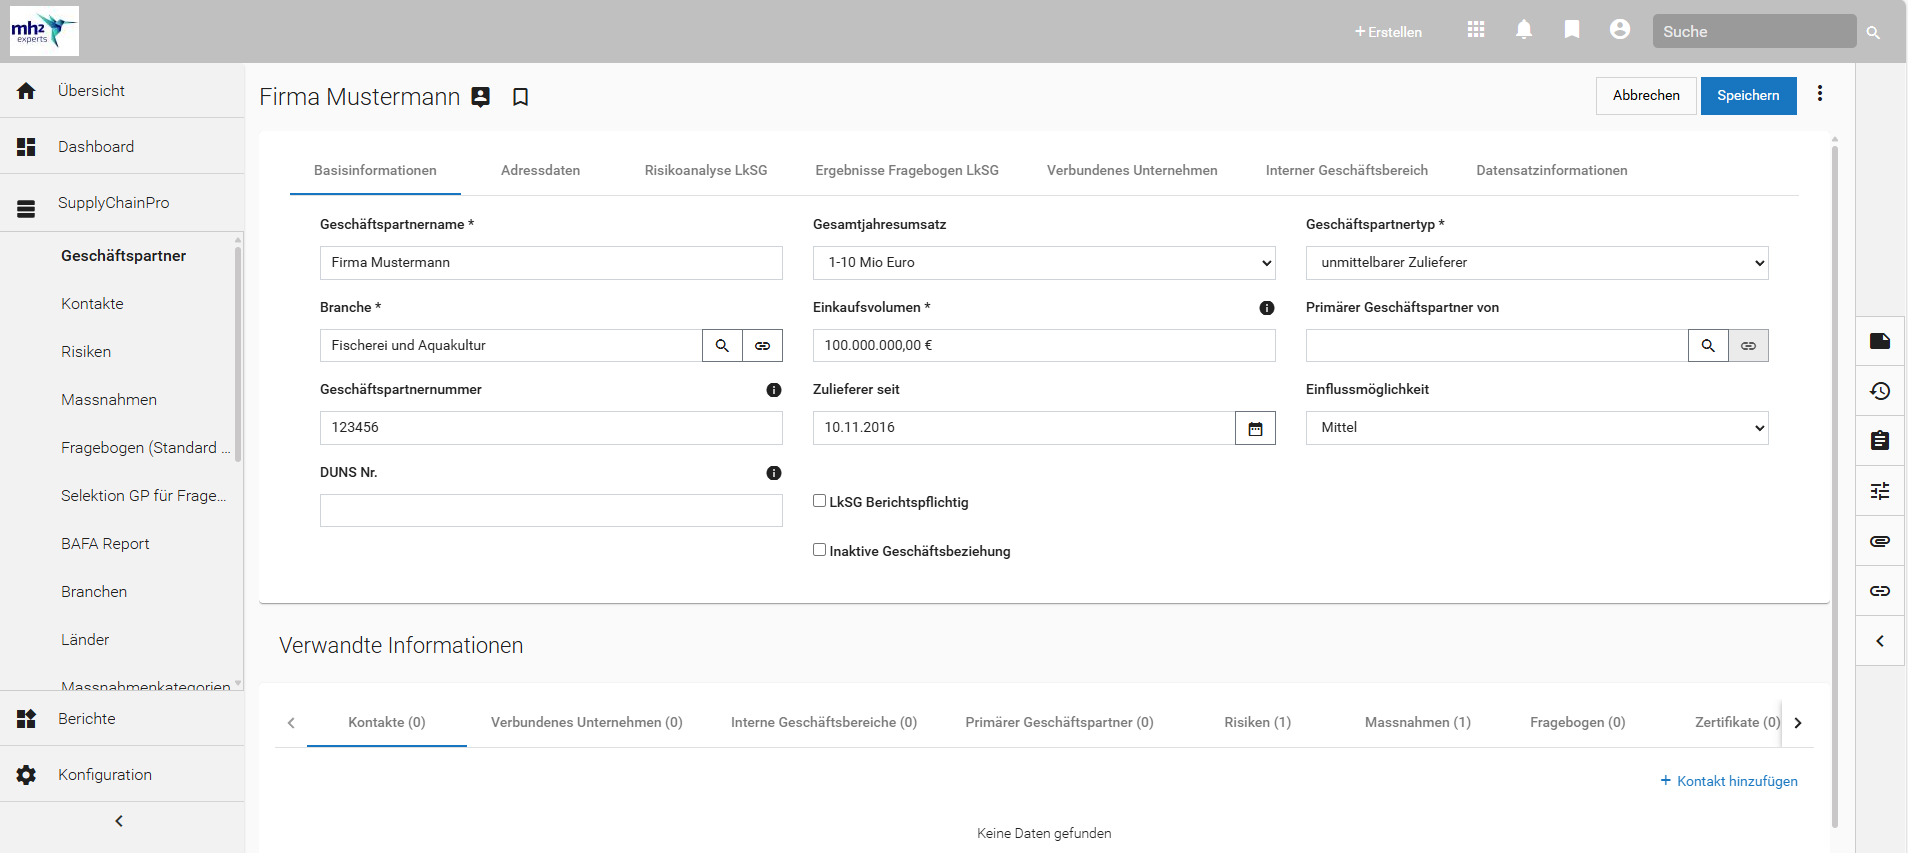The height and width of the screenshot is (853, 1908).
Task: Show the Einkaufsvolumen info tooltip icon
Action: [1267, 308]
